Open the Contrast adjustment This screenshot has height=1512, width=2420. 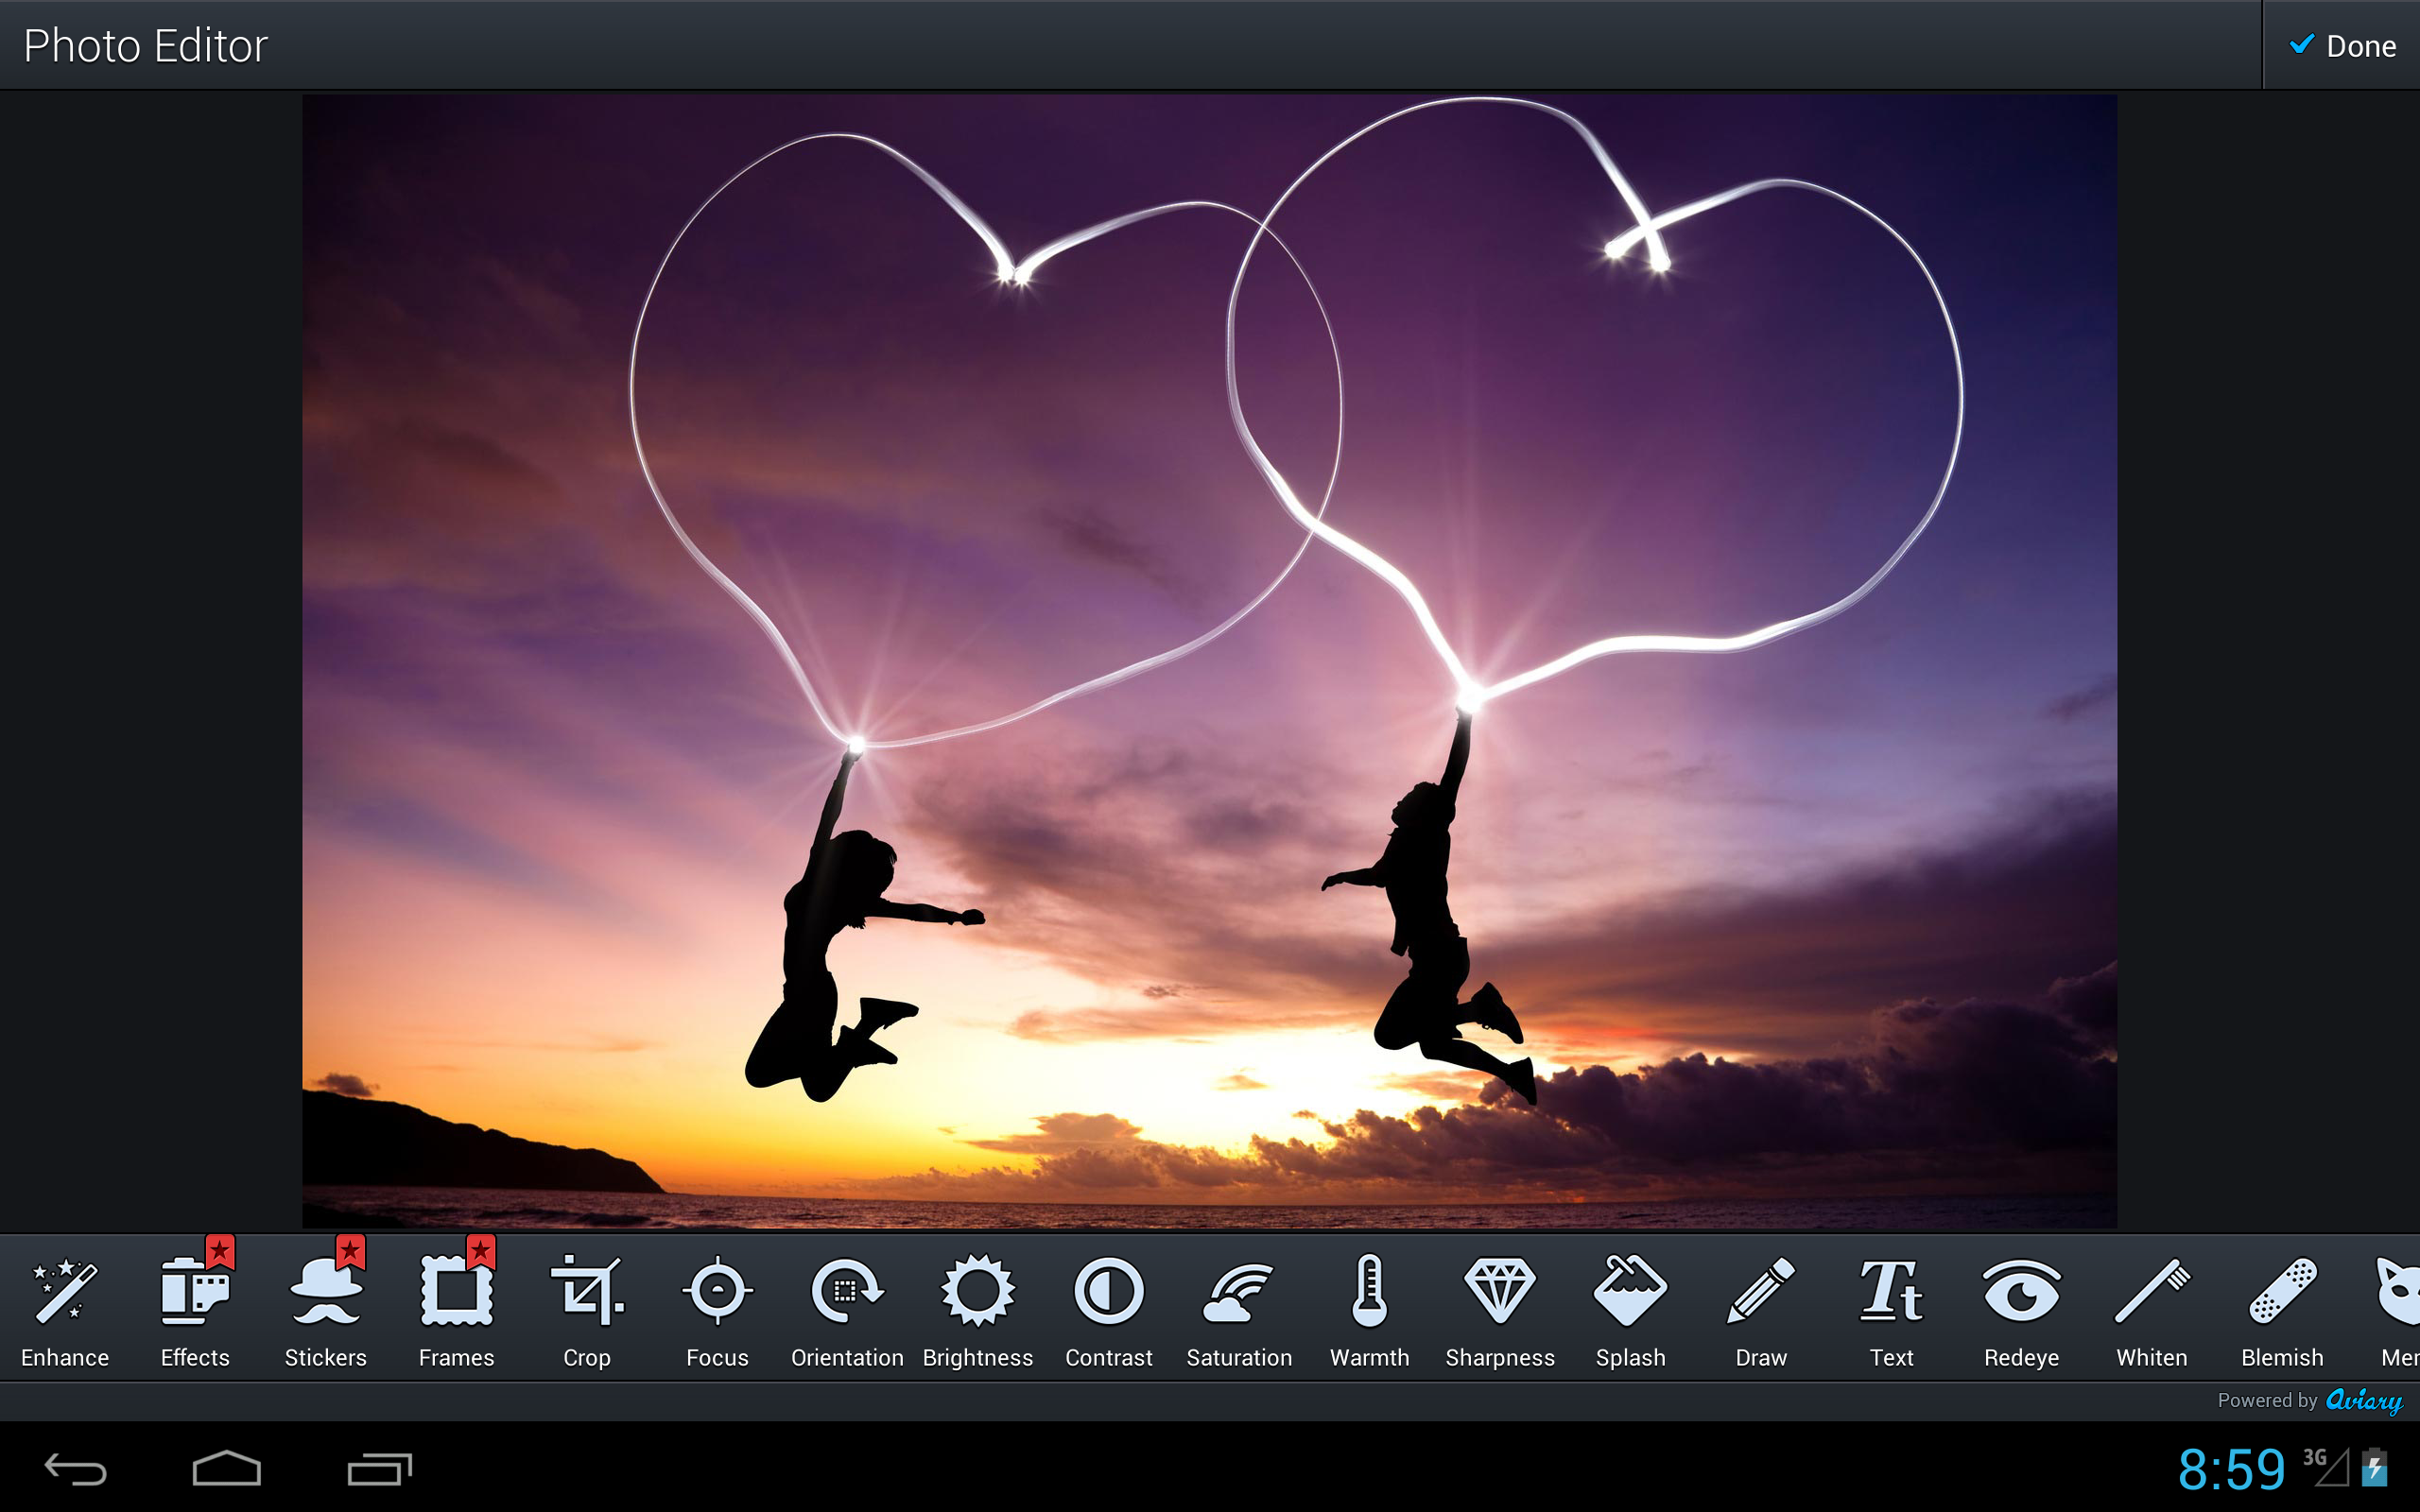[x=1108, y=1310]
